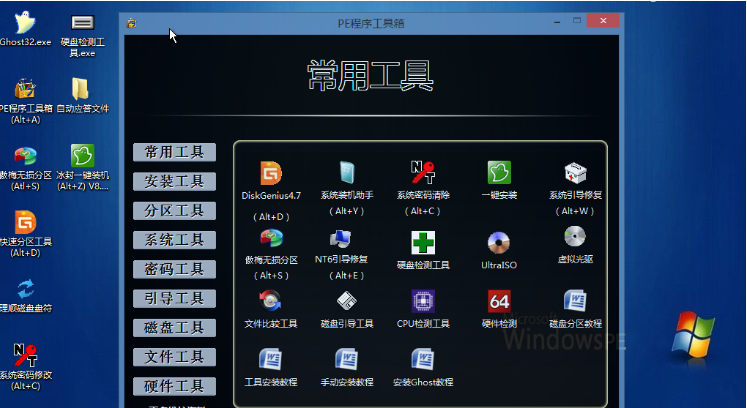Switch to 密码工具 category

pos(174,270)
